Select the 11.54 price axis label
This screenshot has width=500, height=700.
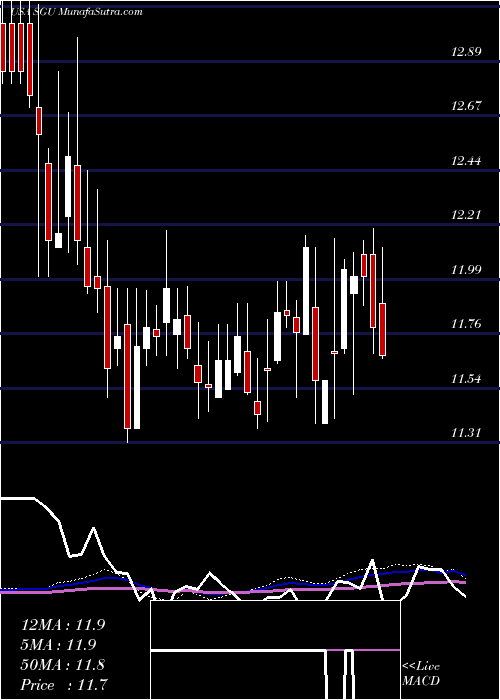coord(466,379)
